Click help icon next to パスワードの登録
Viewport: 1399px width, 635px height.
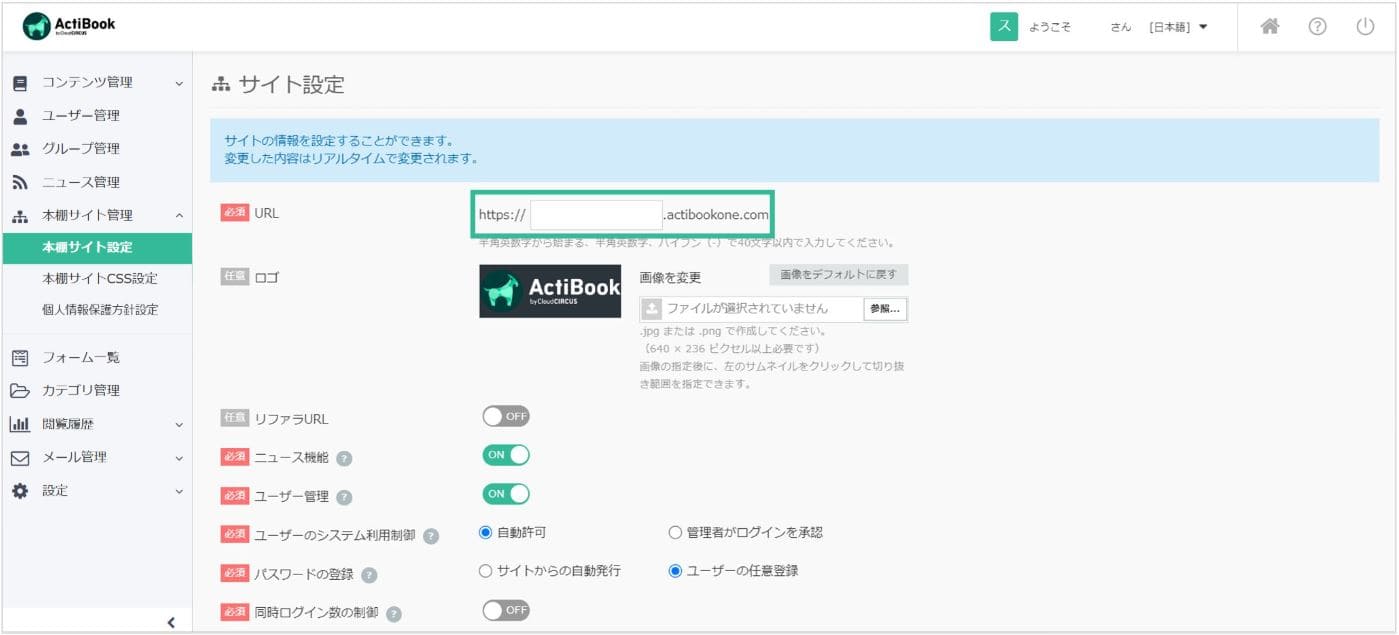point(369,575)
